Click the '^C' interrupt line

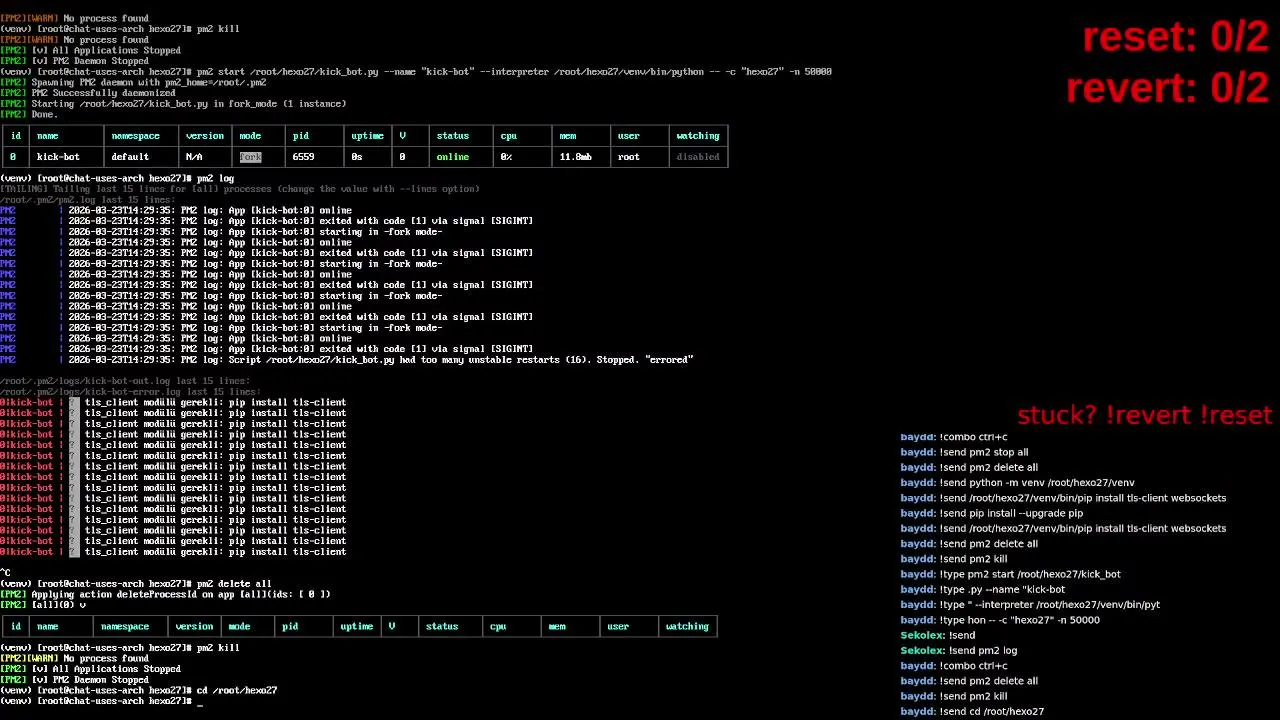click(x=5, y=573)
